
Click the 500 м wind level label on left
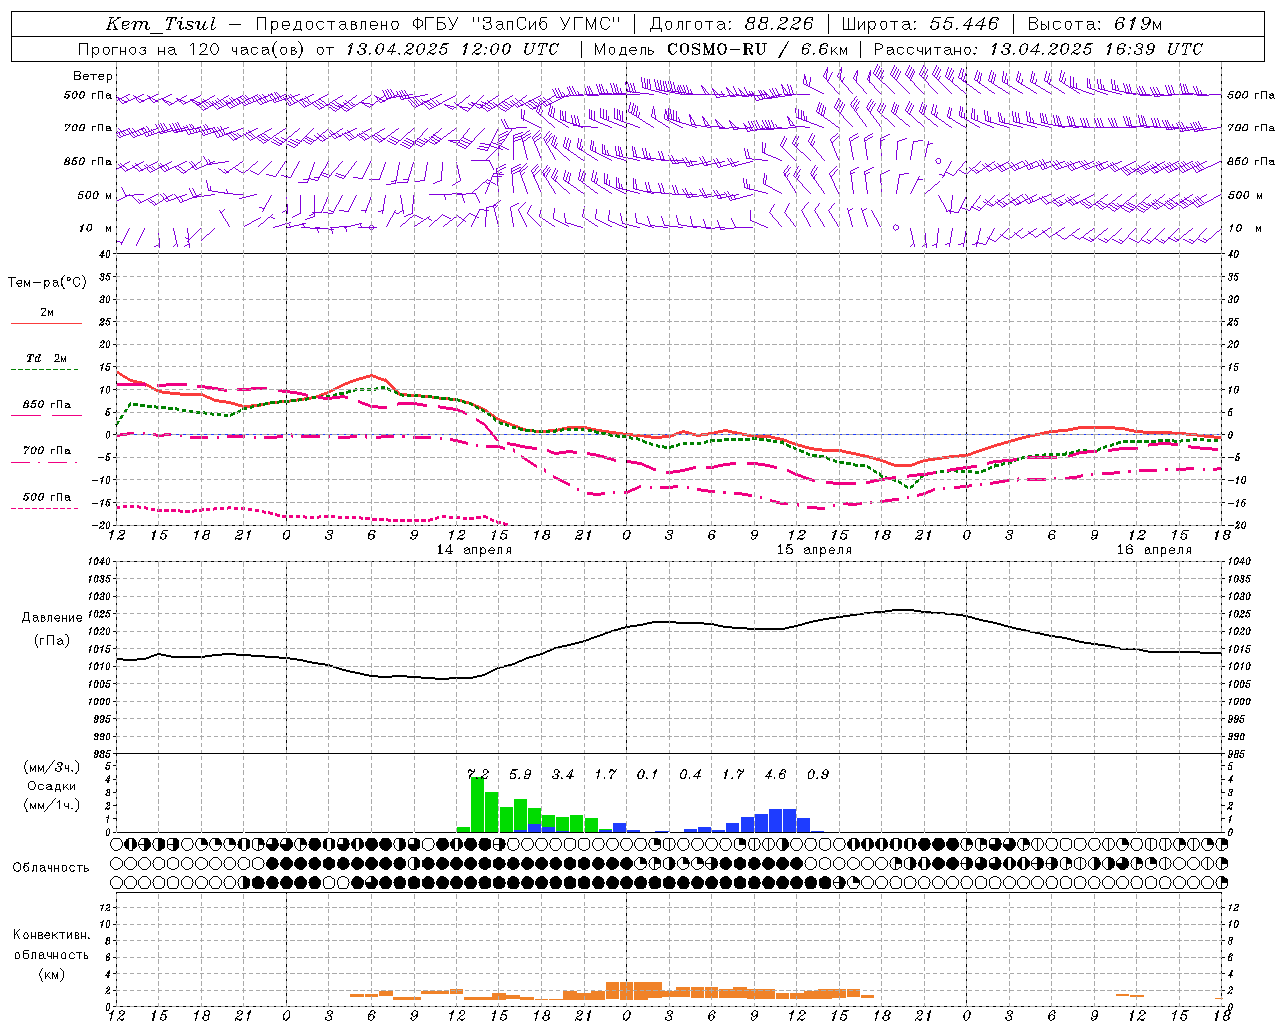pyautogui.click(x=95, y=195)
